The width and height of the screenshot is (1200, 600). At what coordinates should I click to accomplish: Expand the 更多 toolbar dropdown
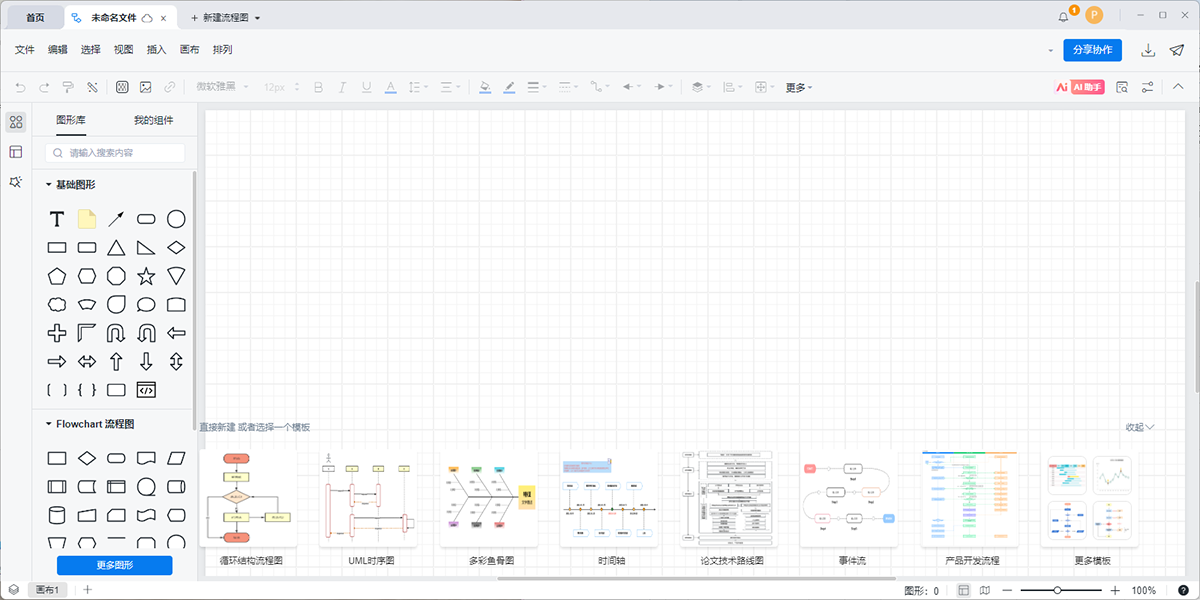point(795,87)
